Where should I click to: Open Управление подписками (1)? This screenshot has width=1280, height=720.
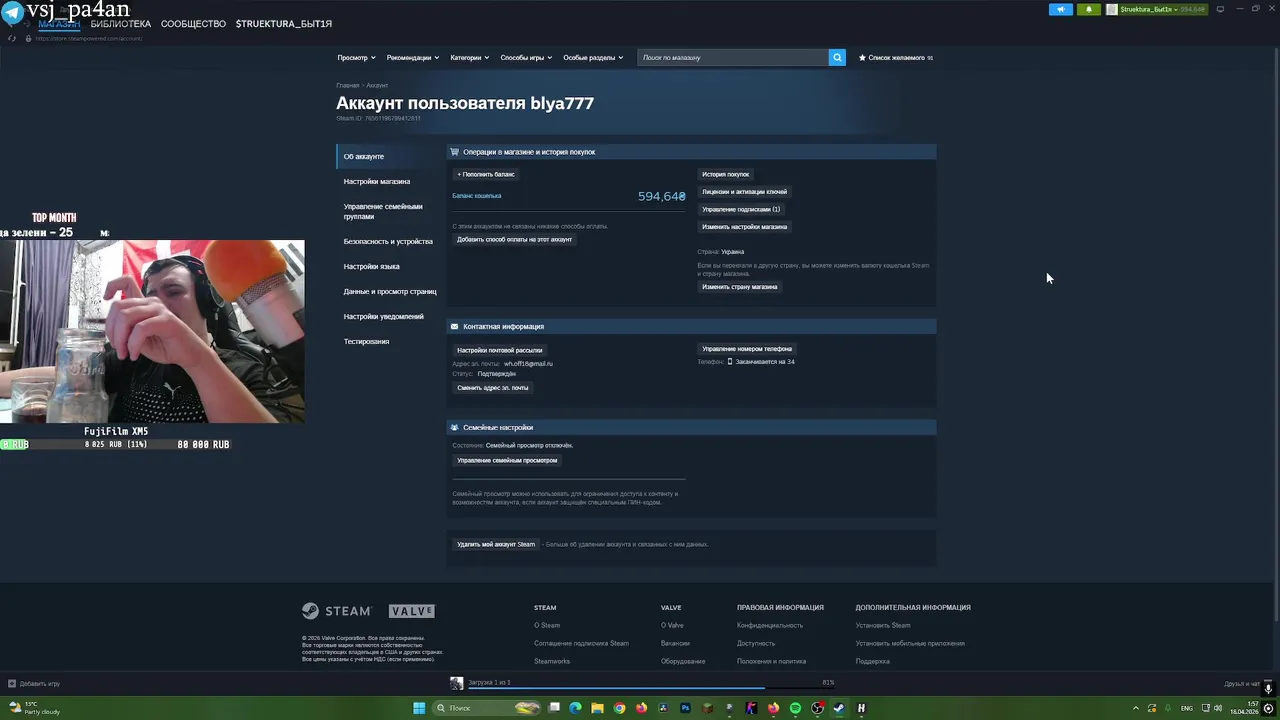tap(741, 209)
